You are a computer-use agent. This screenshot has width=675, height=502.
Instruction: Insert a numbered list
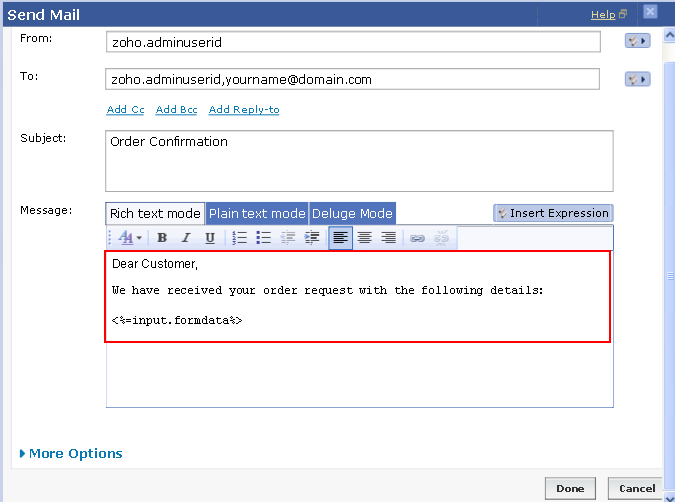240,238
